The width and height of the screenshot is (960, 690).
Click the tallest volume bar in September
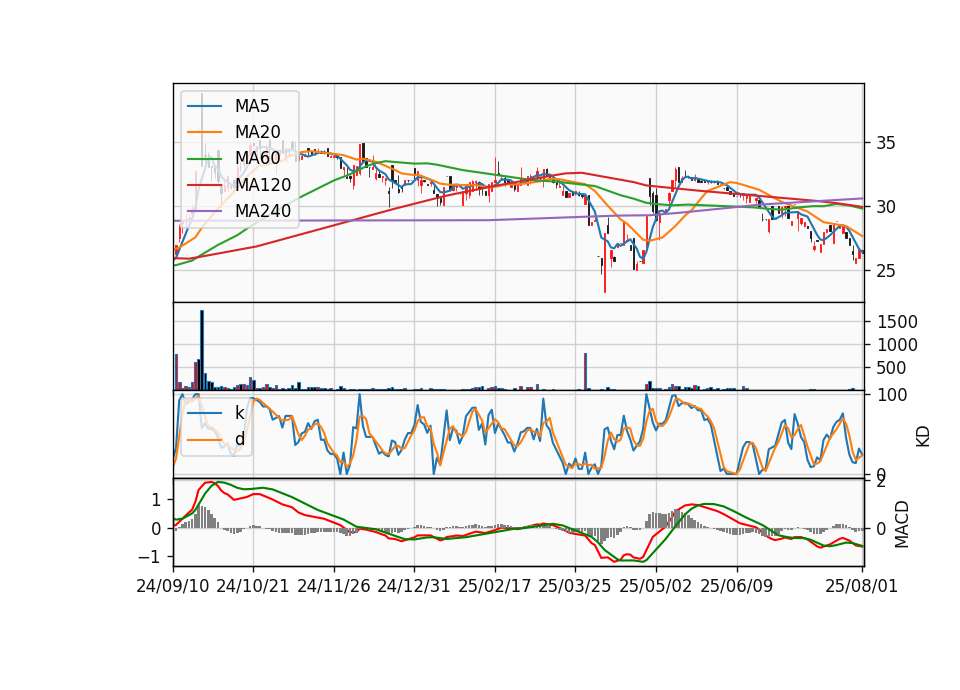point(202,350)
